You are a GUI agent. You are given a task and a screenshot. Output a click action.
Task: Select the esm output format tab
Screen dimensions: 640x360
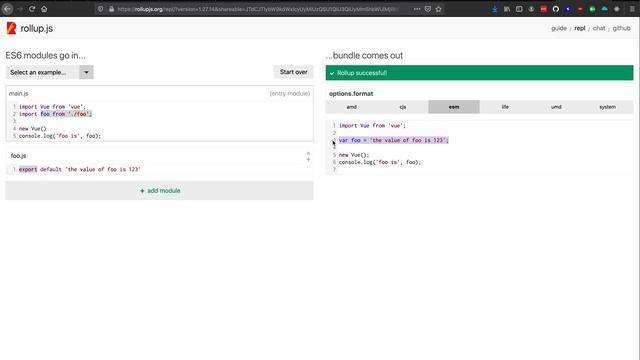coord(454,107)
